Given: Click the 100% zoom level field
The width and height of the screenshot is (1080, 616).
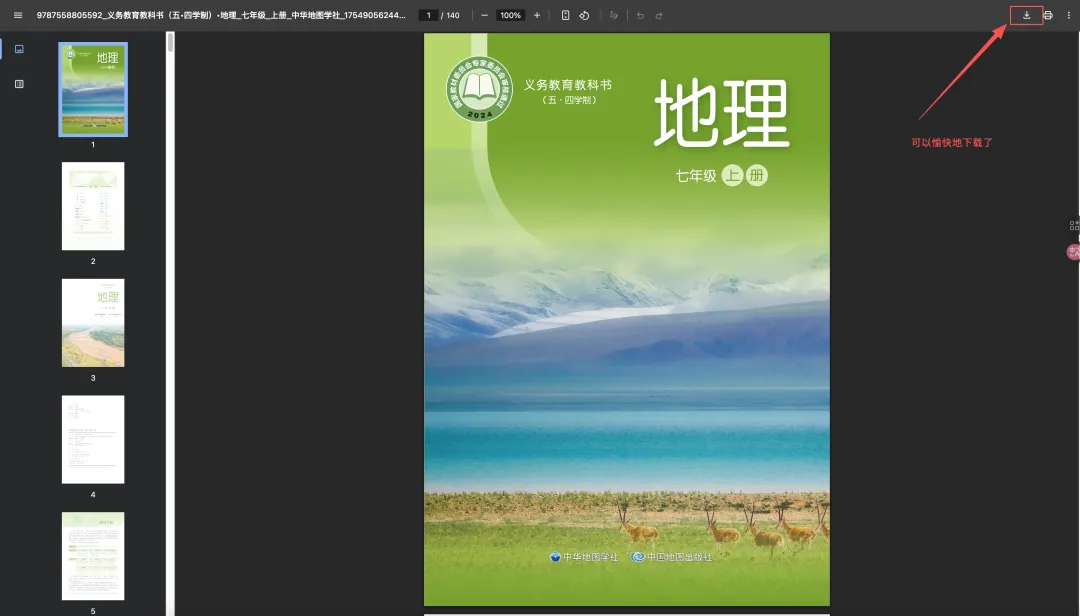Looking at the screenshot, I should click(x=510, y=15).
